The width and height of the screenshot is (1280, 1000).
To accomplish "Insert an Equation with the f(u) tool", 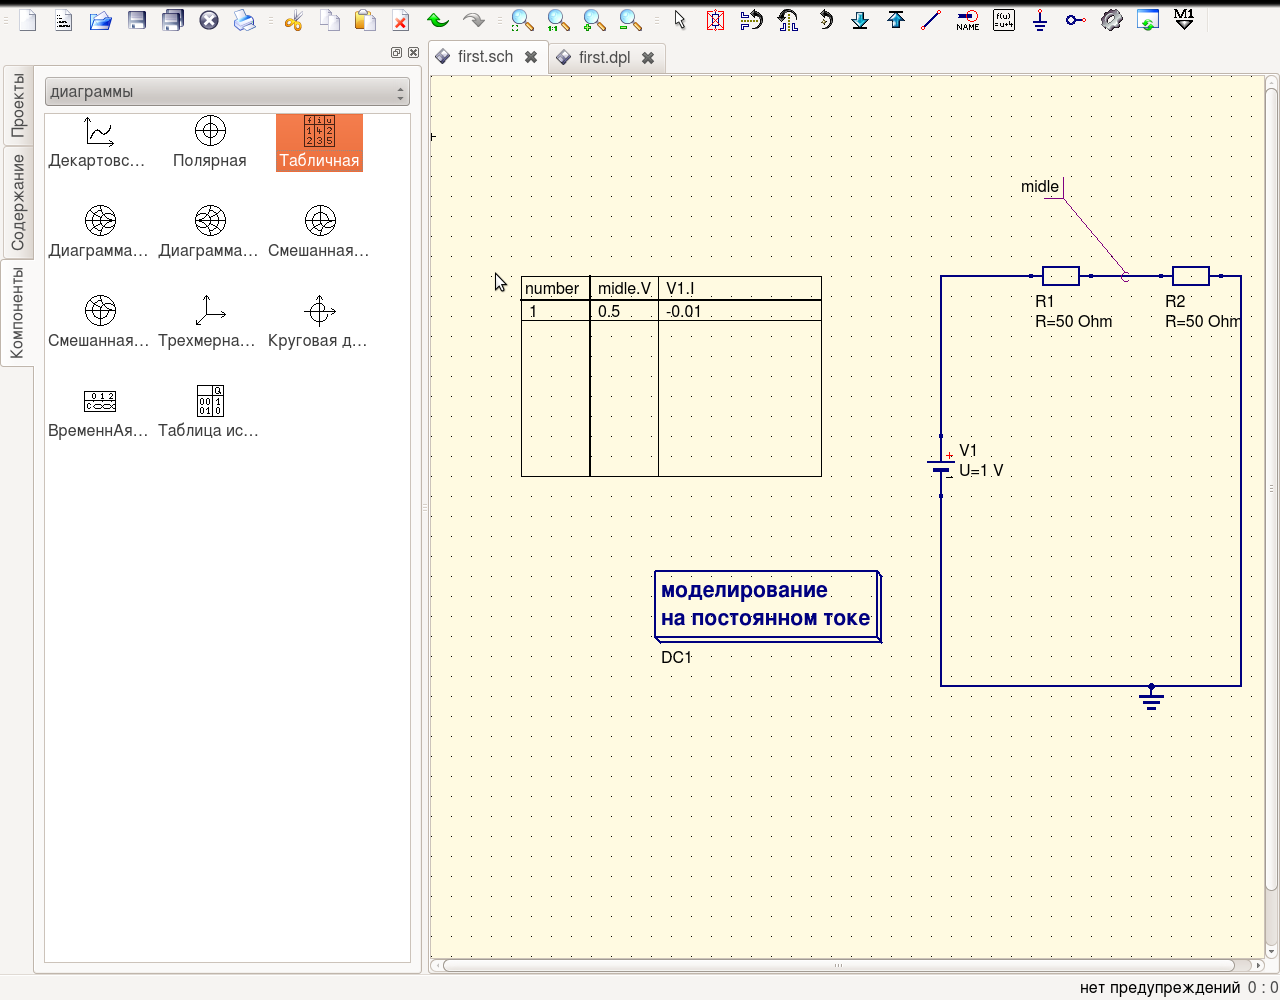I will [1003, 19].
